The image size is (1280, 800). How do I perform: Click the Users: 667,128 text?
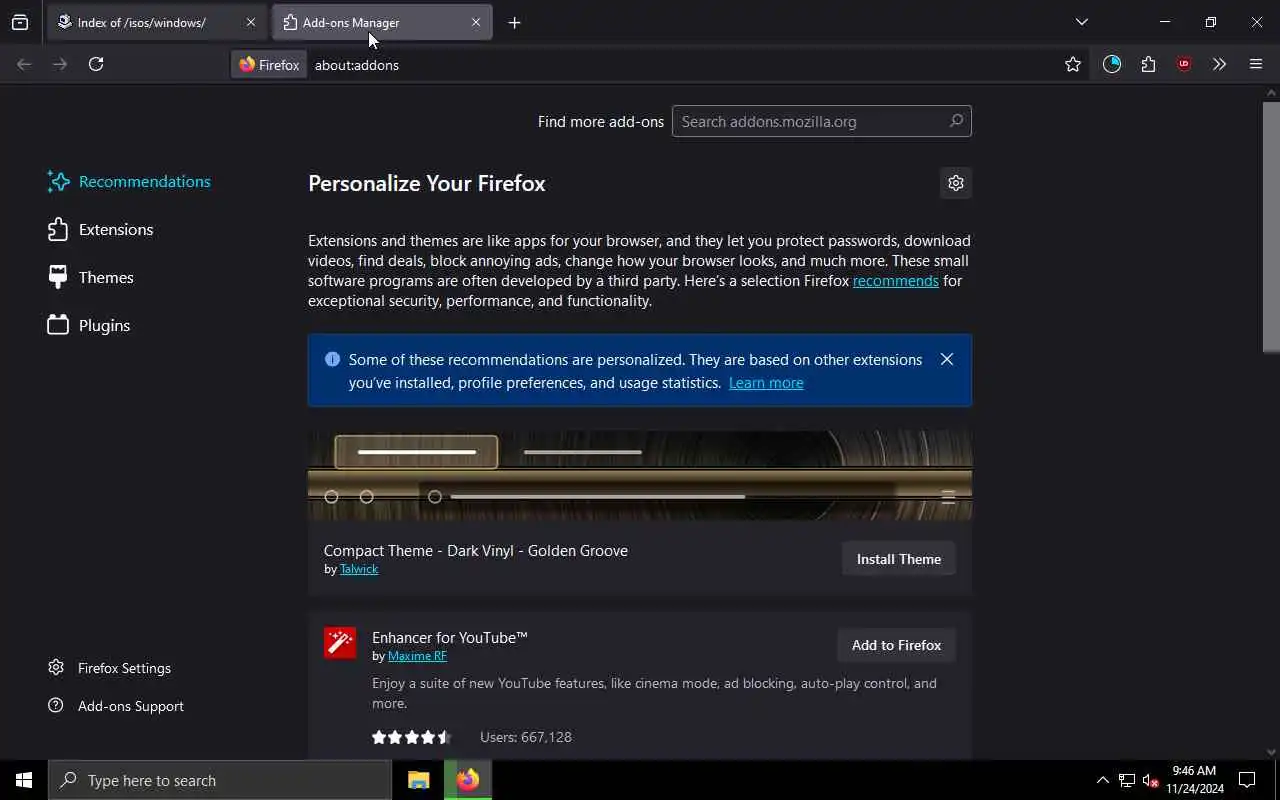click(x=526, y=737)
